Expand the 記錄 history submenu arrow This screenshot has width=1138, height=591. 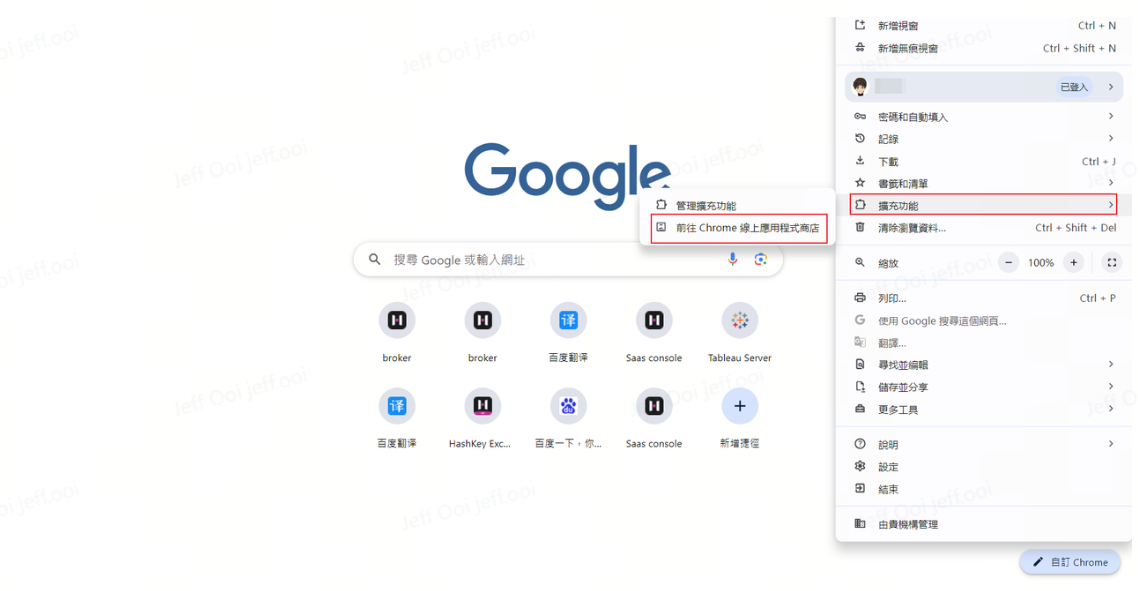(x=1111, y=138)
